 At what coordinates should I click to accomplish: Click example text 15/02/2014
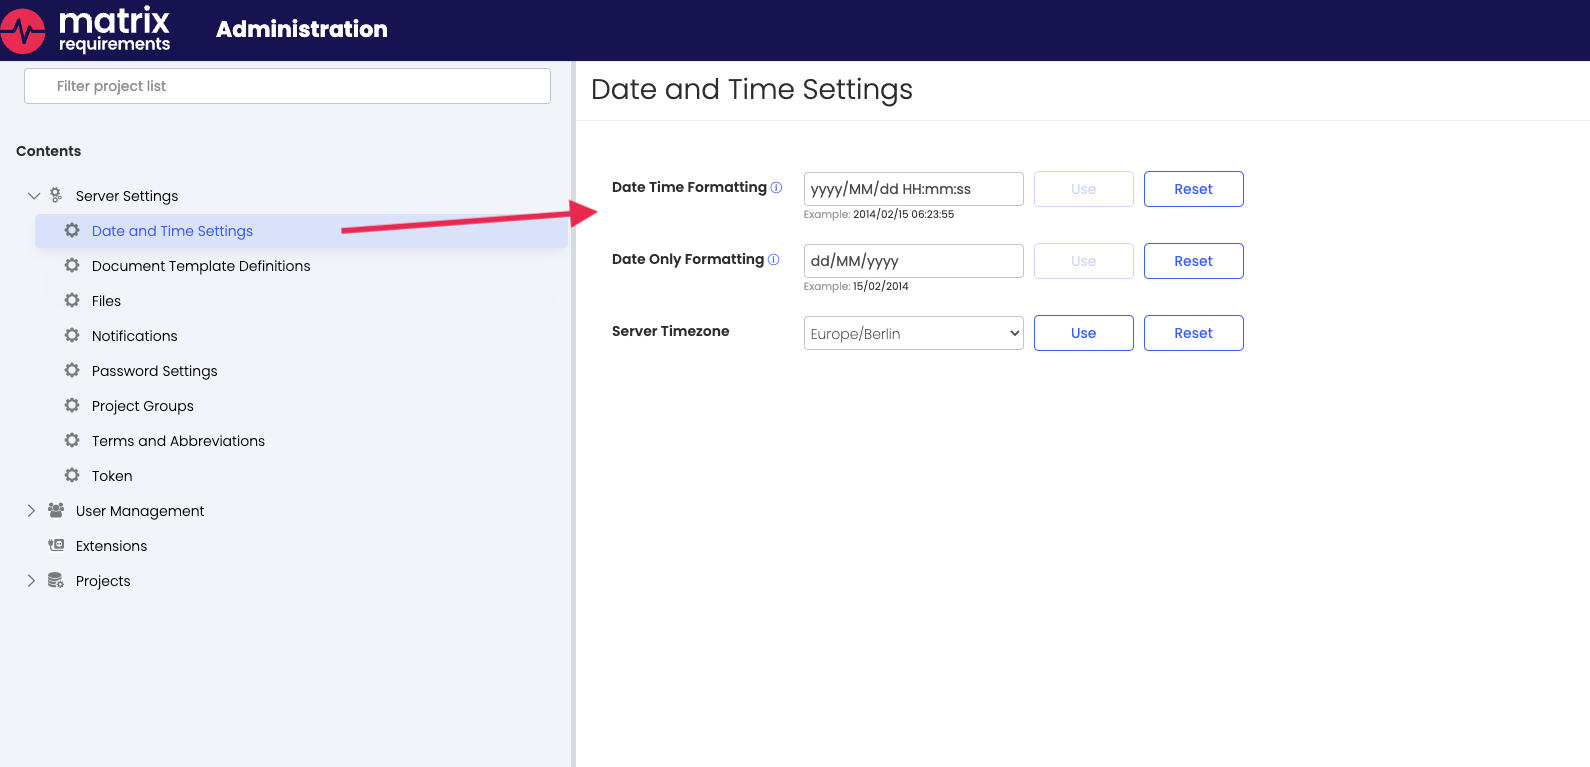(880, 286)
